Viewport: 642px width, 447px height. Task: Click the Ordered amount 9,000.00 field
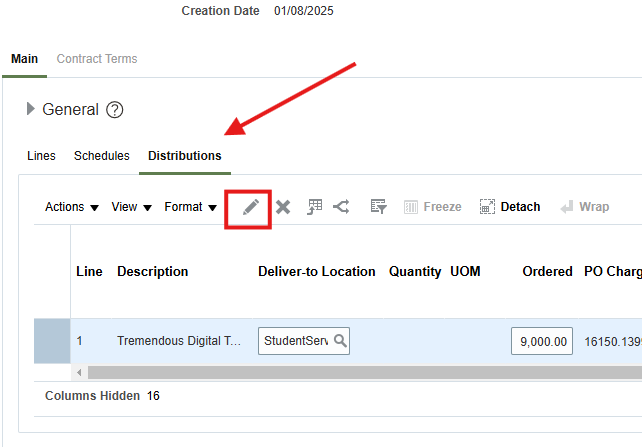click(x=542, y=341)
